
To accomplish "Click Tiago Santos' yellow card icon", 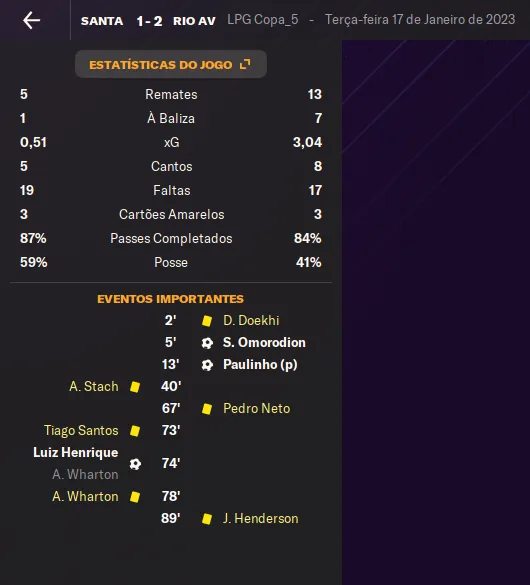I will tap(135, 431).
